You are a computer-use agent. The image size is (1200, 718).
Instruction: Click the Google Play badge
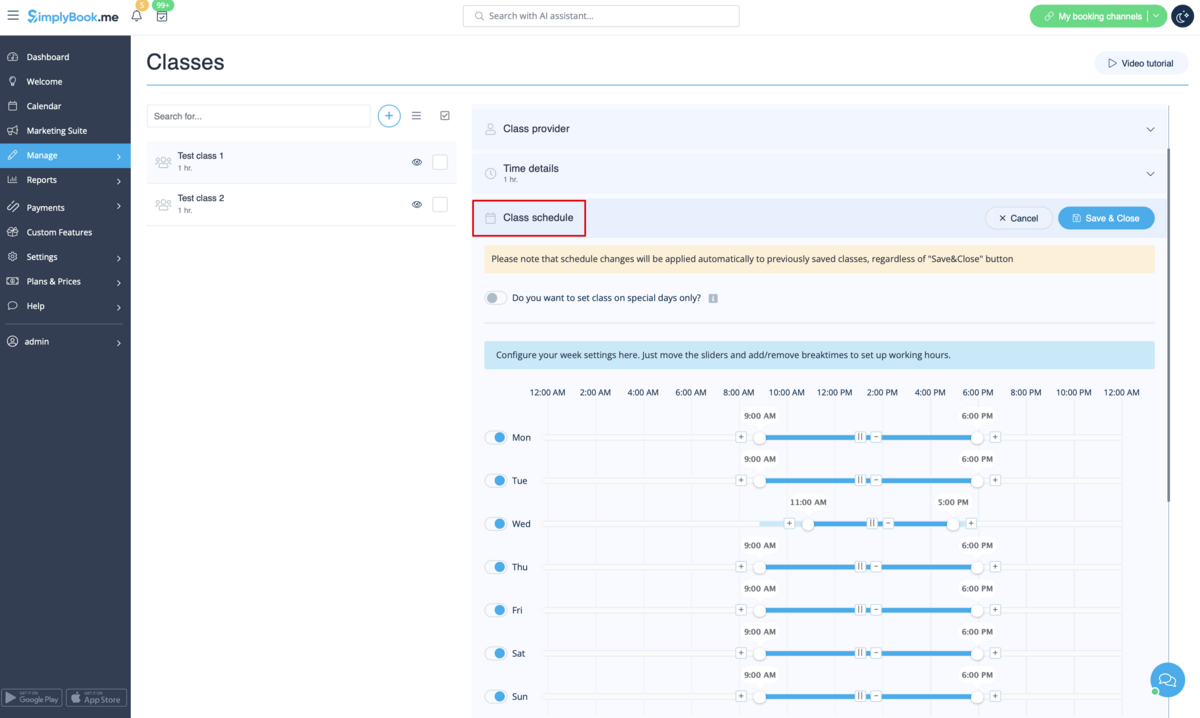[32, 698]
